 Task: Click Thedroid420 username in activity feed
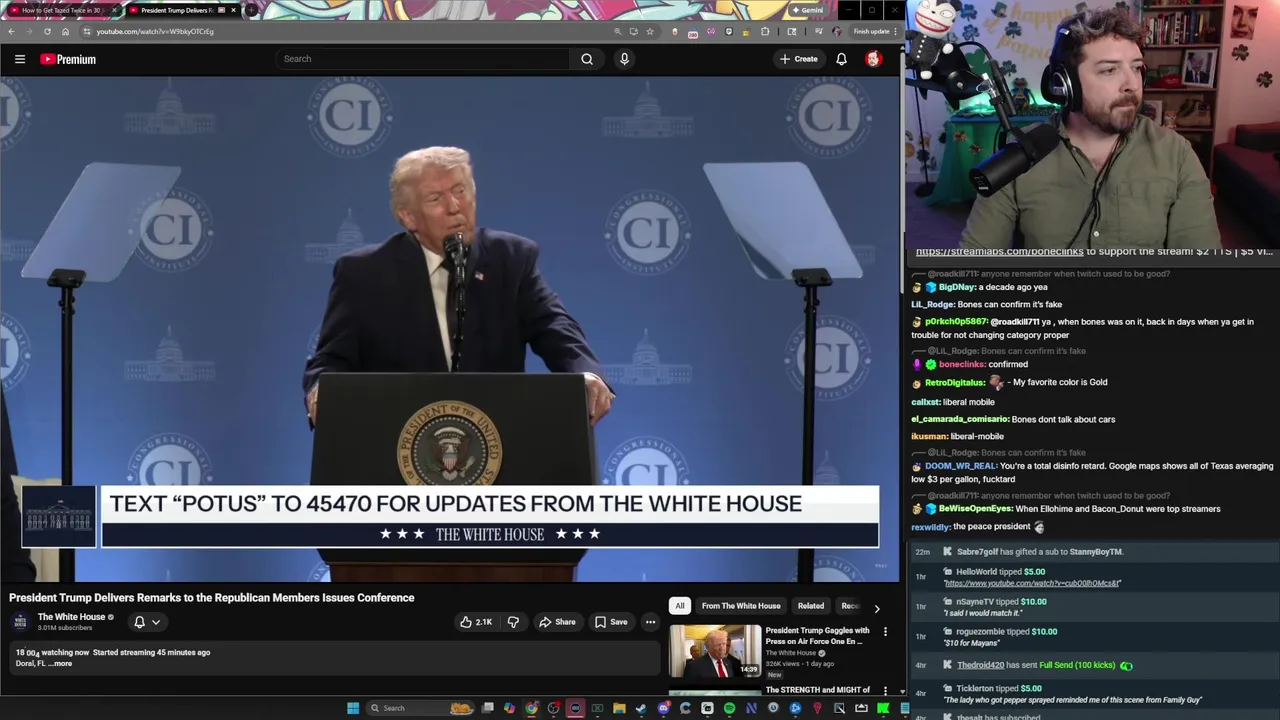point(980,665)
